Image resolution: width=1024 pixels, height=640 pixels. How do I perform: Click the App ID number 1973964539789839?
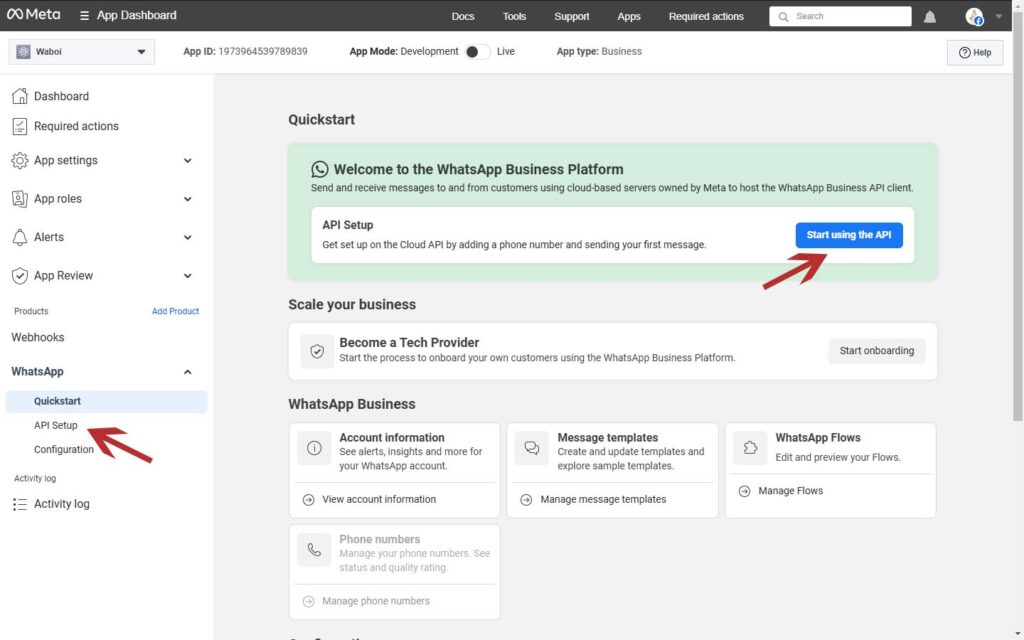[263, 52]
